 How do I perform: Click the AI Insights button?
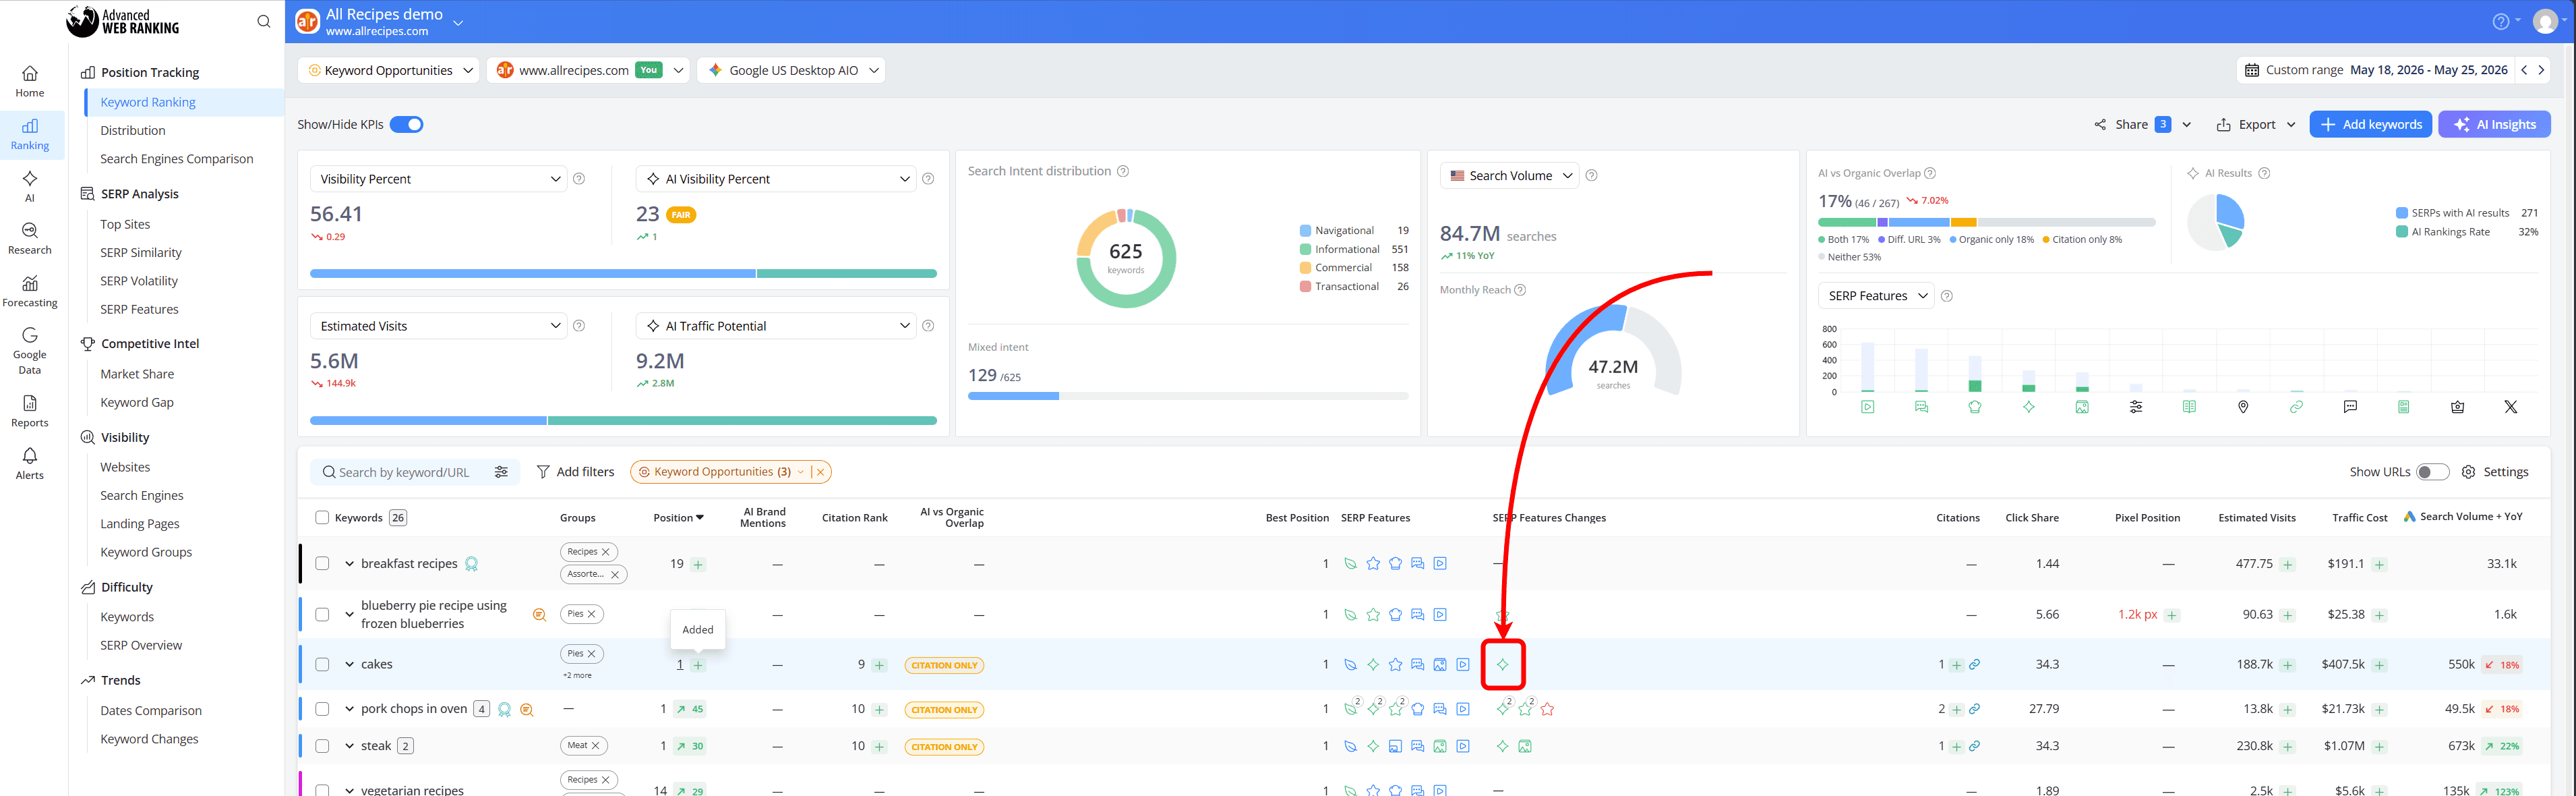2494,124
